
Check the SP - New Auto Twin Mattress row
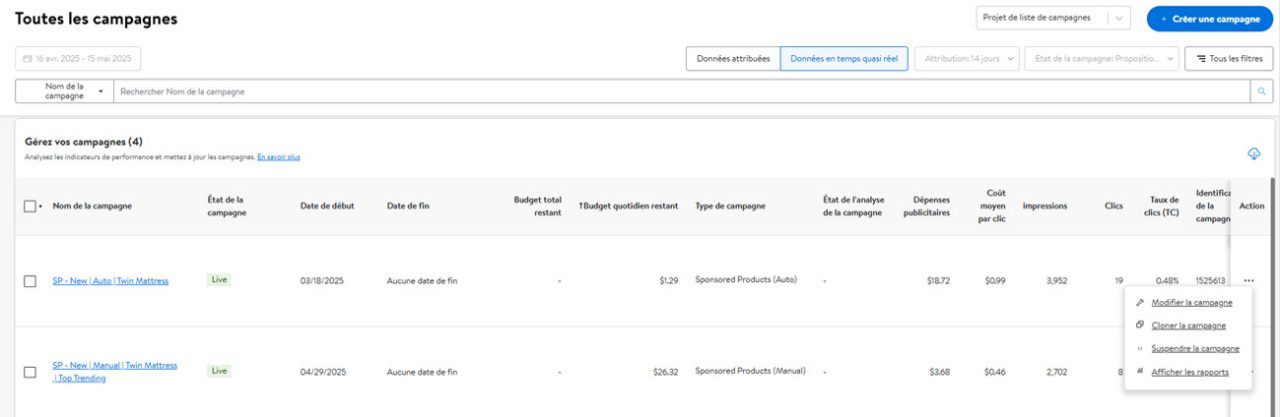30,281
